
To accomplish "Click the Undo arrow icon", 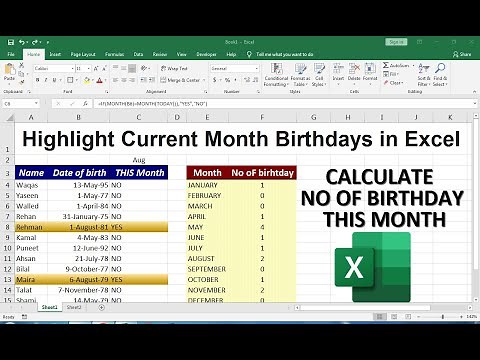I will pyautogui.click(x=22, y=42).
